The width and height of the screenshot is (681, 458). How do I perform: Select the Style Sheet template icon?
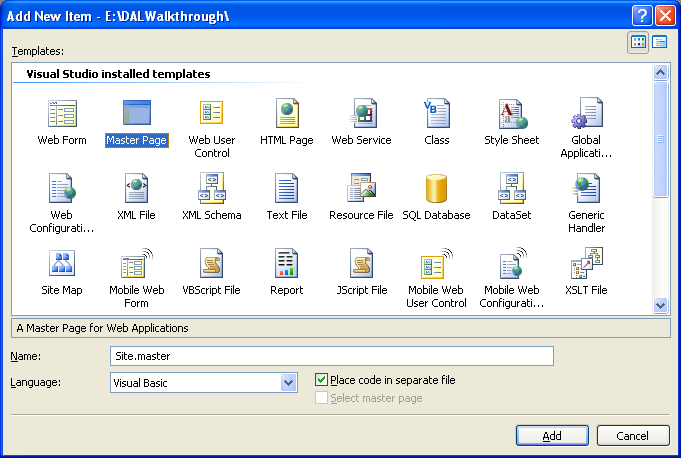click(512, 114)
